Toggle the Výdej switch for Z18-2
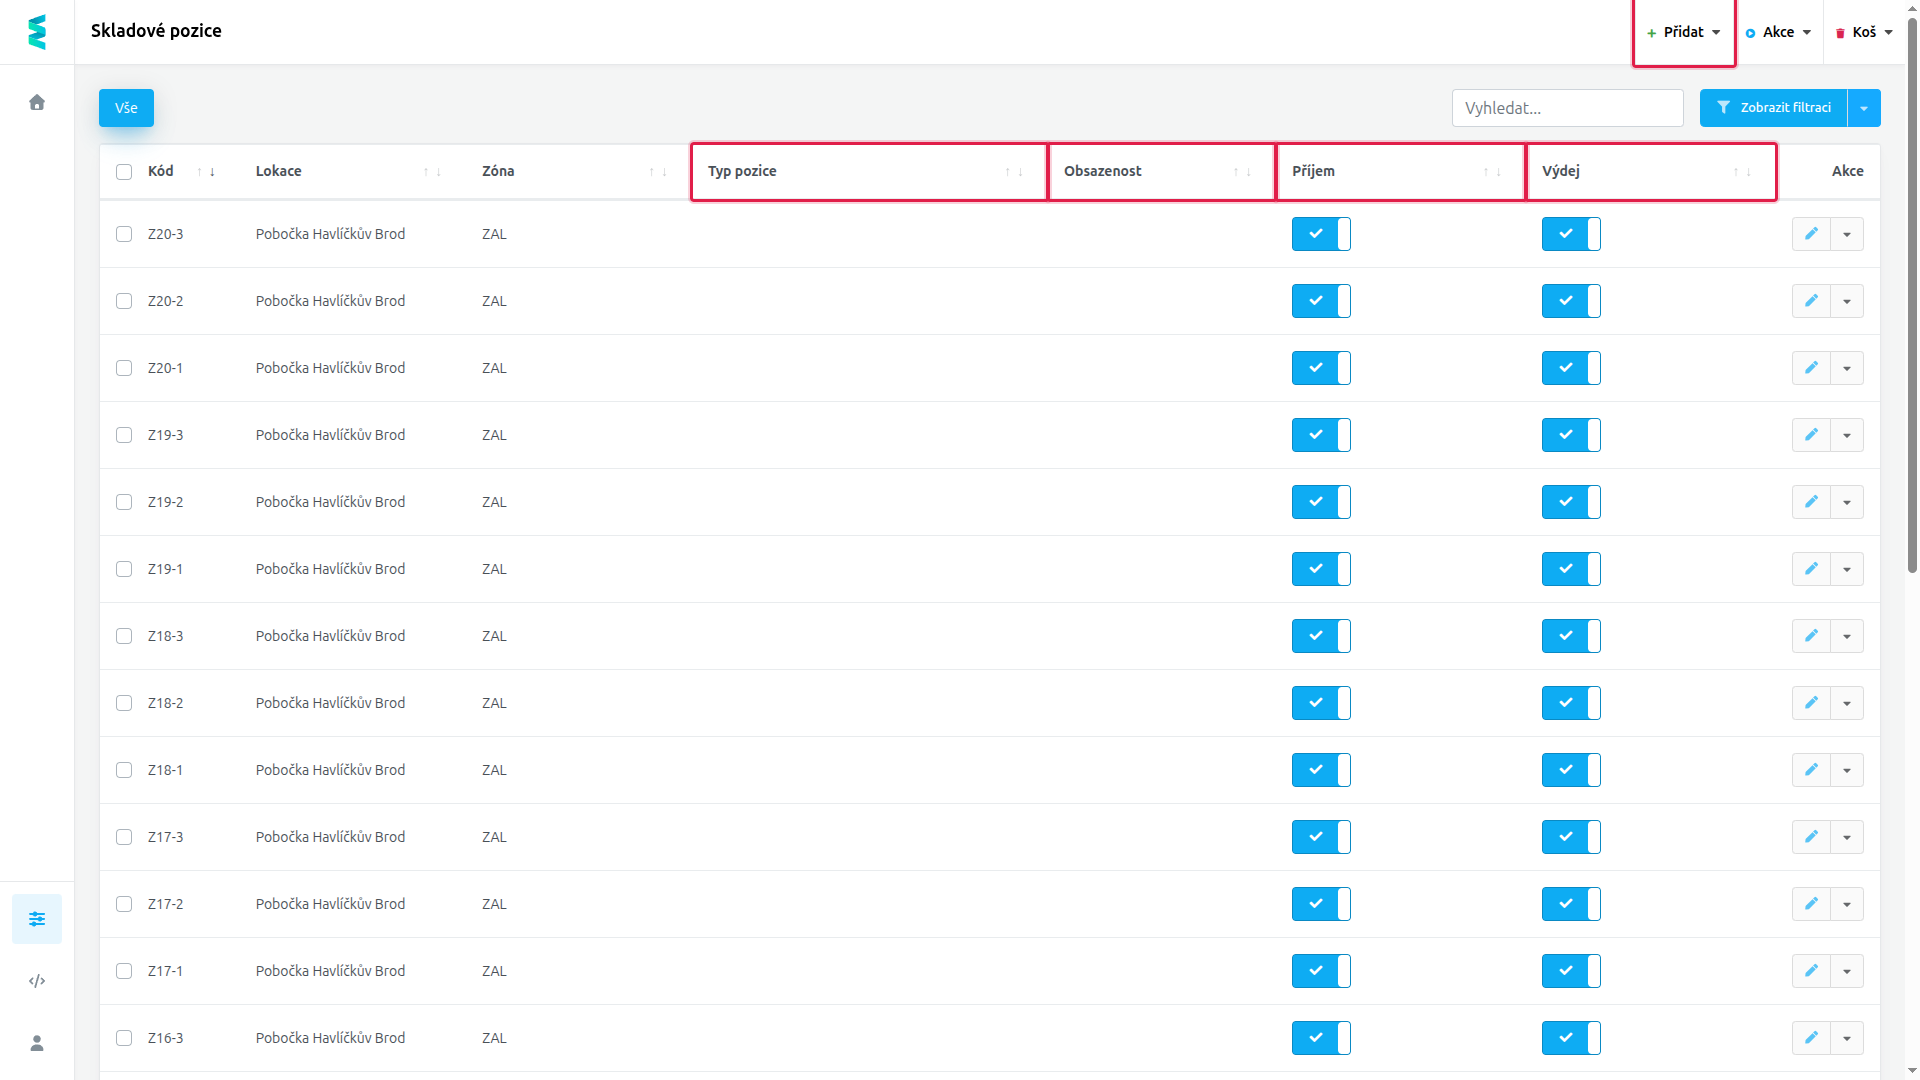This screenshot has width=1920, height=1080. point(1571,703)
